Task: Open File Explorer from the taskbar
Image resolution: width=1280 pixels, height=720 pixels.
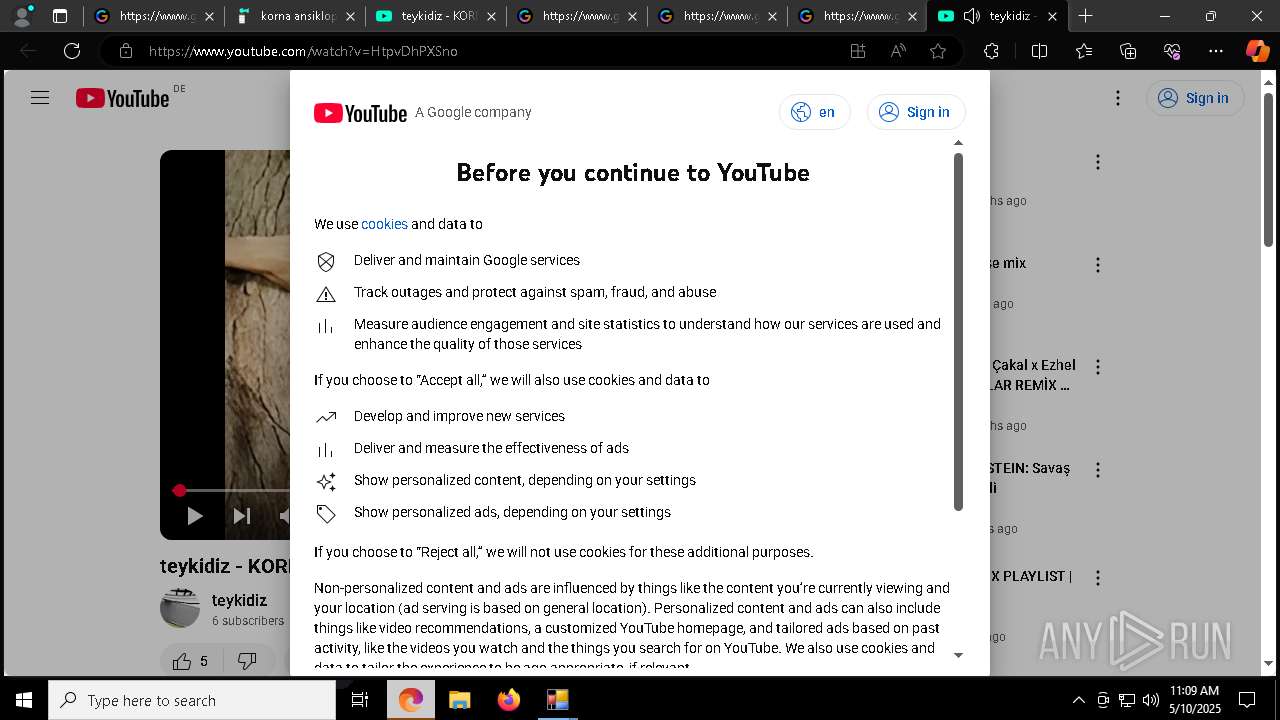Action: coord(459,700)
